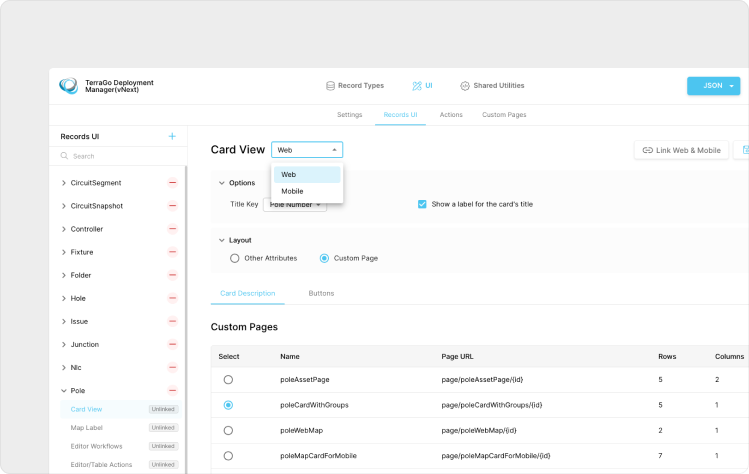The width and height of the screenshot is (749, 474).
Task: Choose Mobile from the Card View dropdown
Action: coord(292,191)
